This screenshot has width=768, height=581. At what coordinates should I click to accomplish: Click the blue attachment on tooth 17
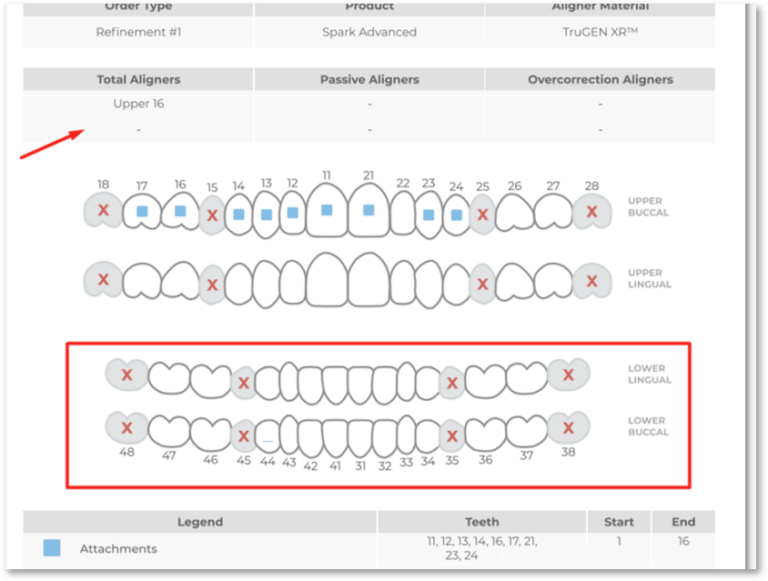pos(142,211)
